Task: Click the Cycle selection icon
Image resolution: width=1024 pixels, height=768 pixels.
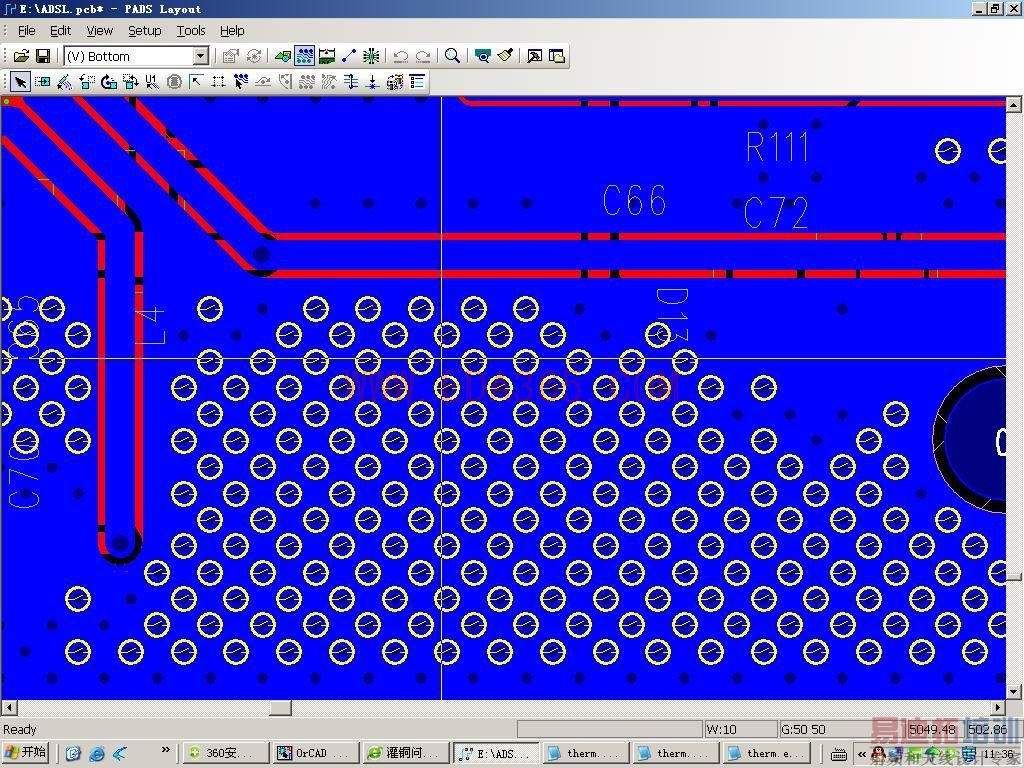Action: pos(254,56)
